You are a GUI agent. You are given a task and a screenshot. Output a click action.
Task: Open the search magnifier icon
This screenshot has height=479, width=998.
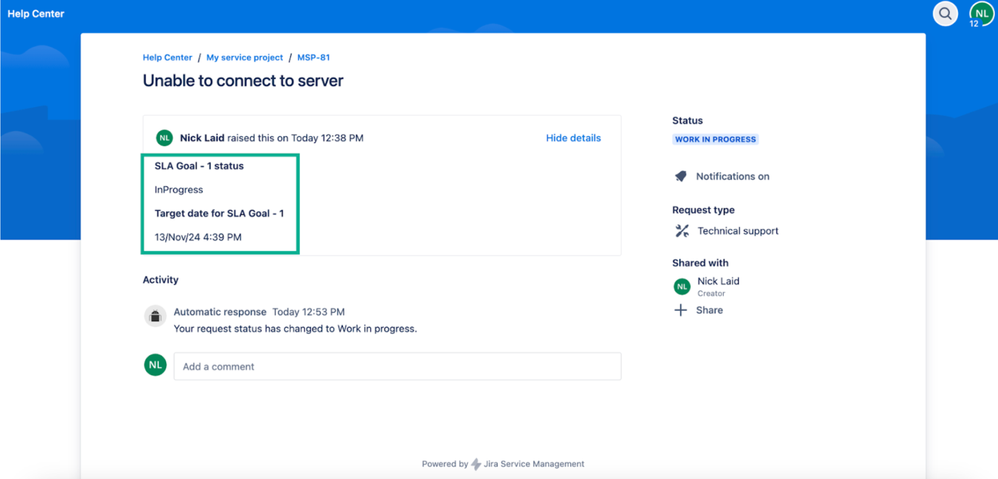click(x=945, y=13)
